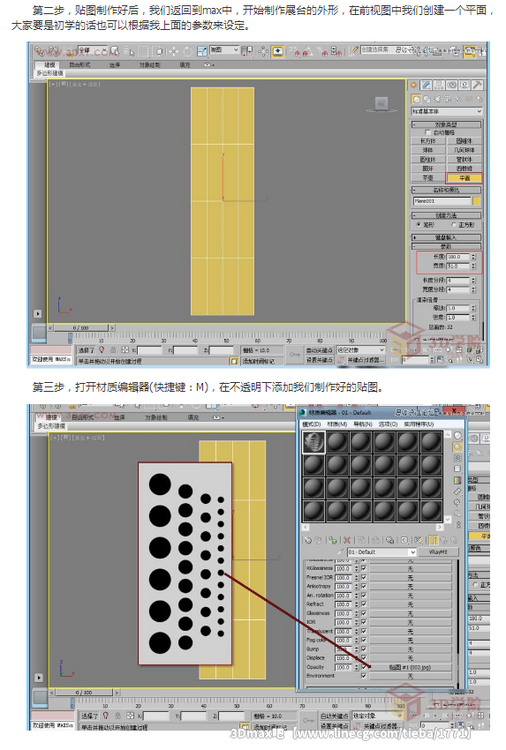Select the 正方形 radio button in first screenshot

[453, 224]
